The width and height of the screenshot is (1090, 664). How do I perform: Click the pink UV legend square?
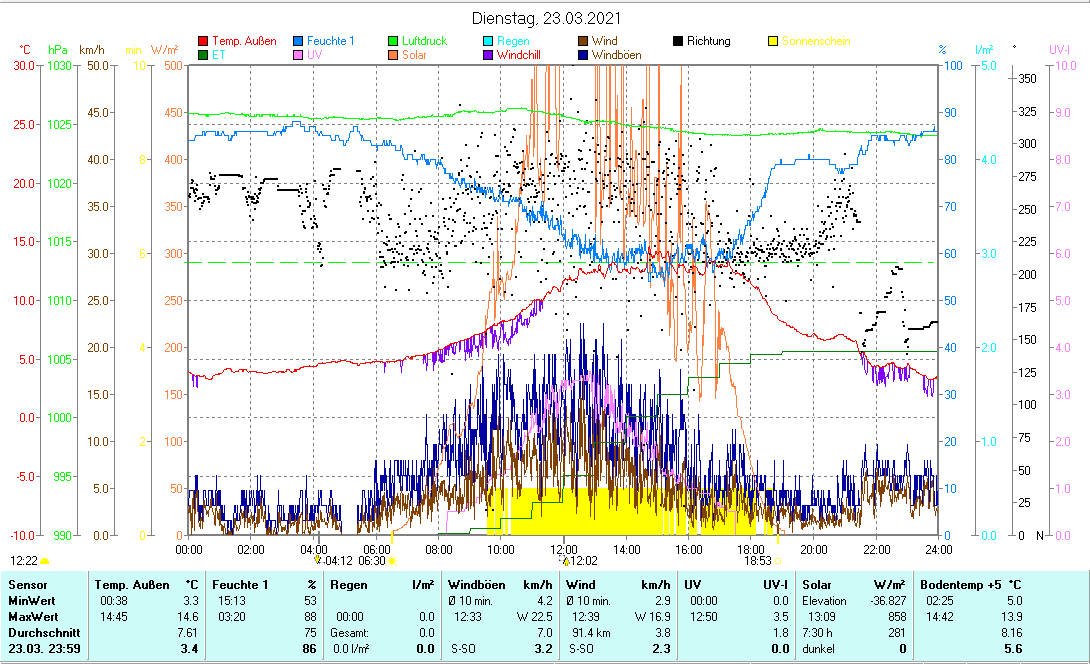tap(298, 55)
